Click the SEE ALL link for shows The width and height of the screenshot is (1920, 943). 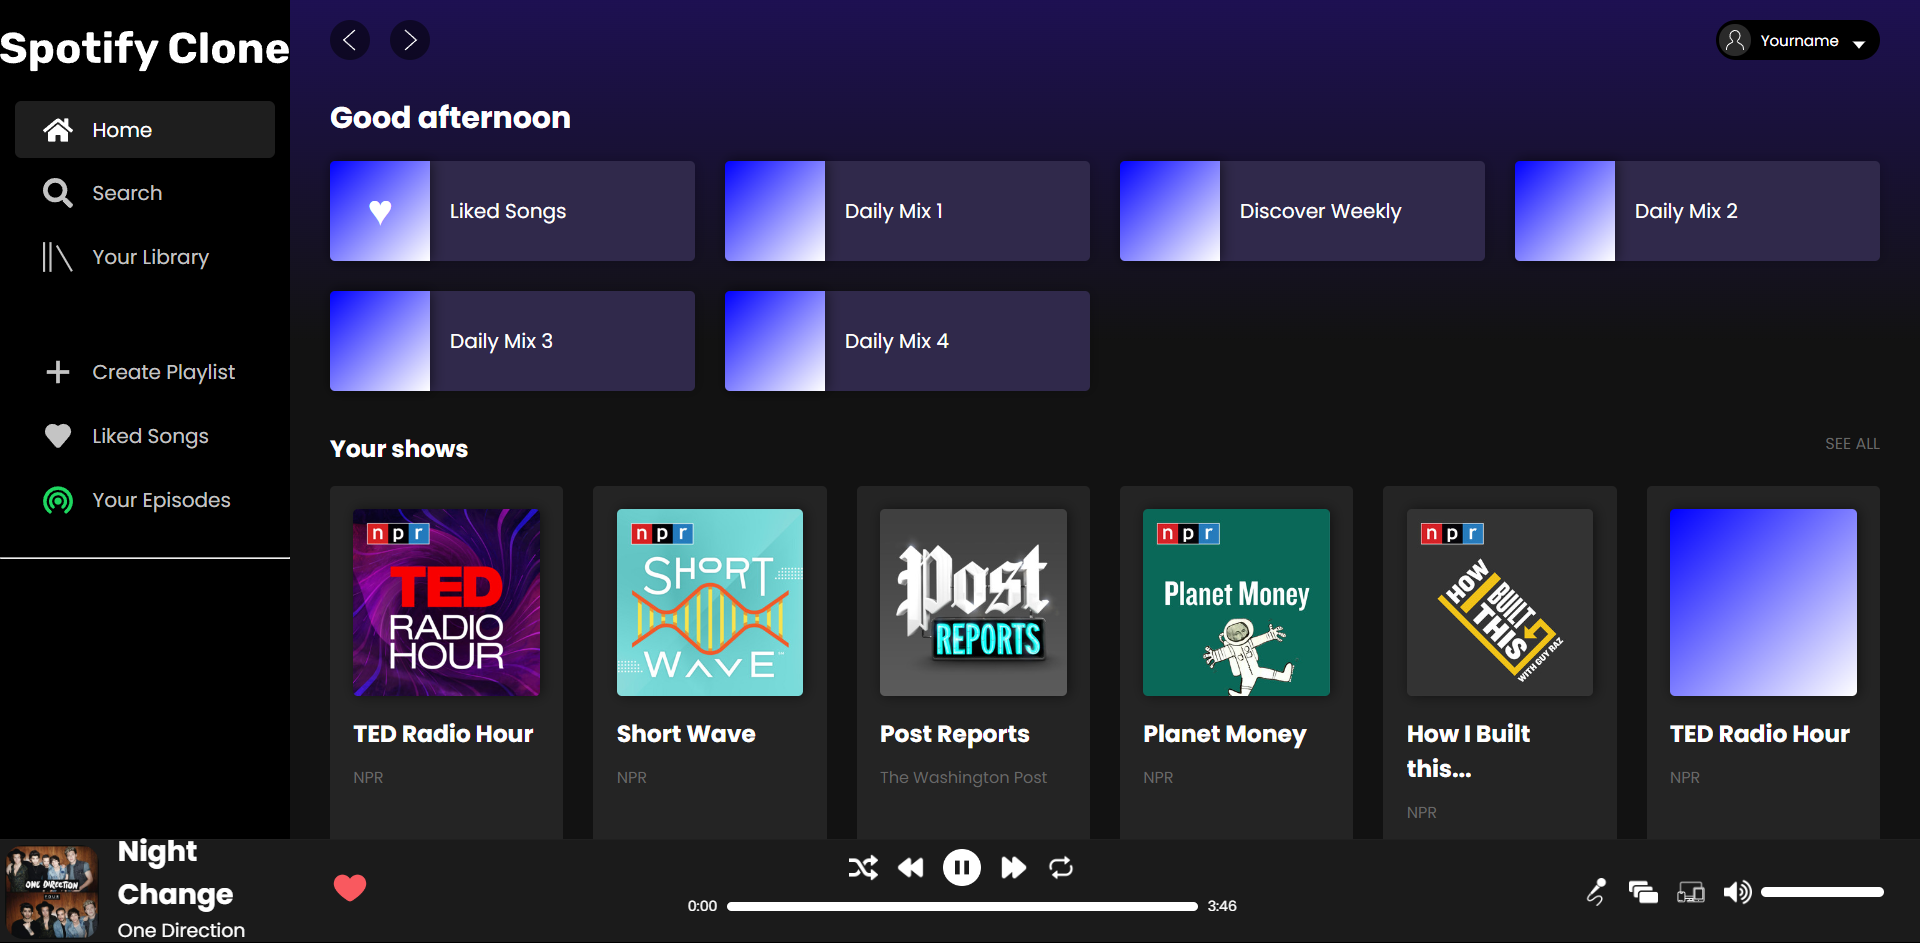[x=1852, y=443]
